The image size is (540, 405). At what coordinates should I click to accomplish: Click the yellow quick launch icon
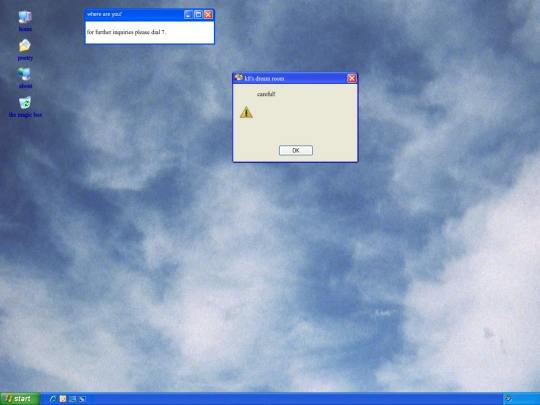pos(63,399)
